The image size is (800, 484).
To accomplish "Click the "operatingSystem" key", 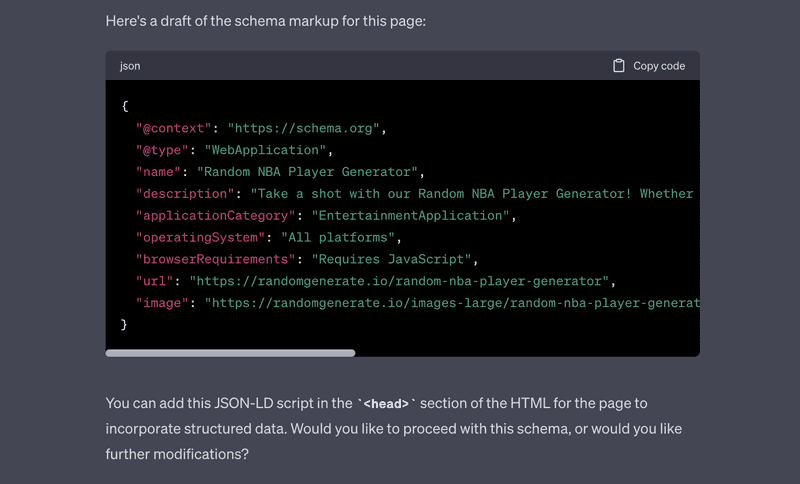I will 200,238.
